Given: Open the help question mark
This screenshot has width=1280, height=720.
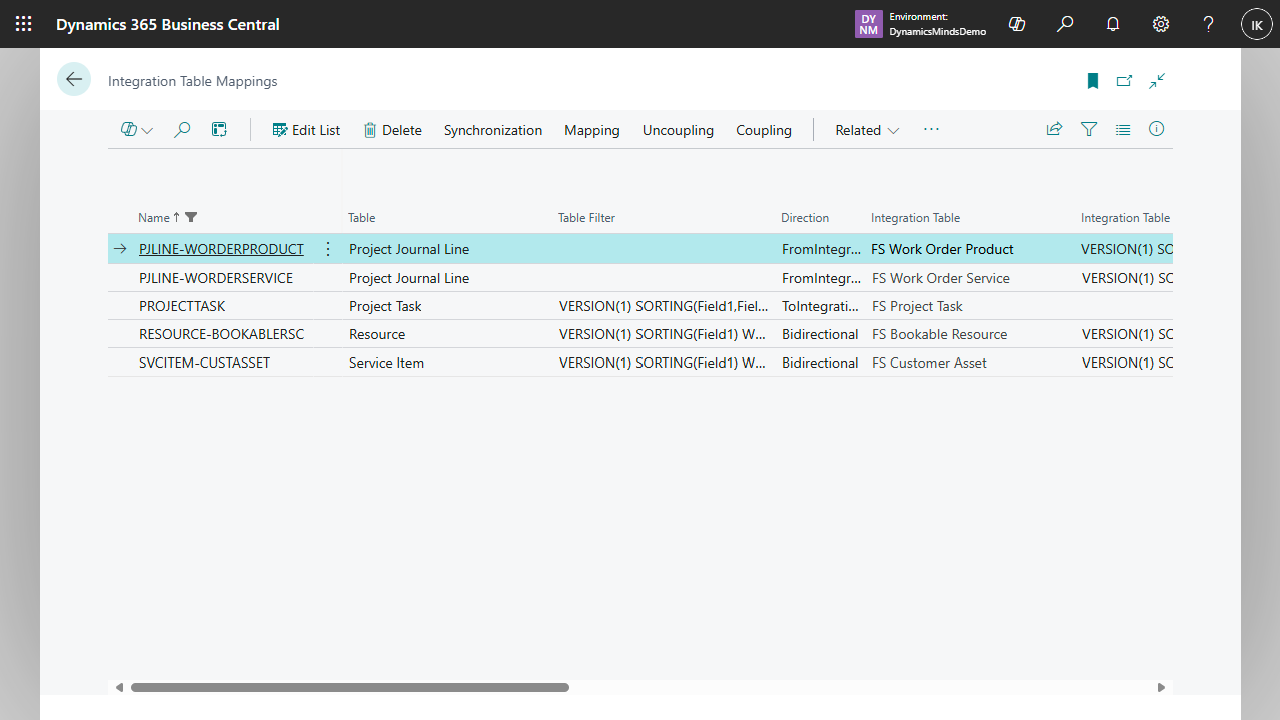Looking at the screenshot, I should point(1208,24).
